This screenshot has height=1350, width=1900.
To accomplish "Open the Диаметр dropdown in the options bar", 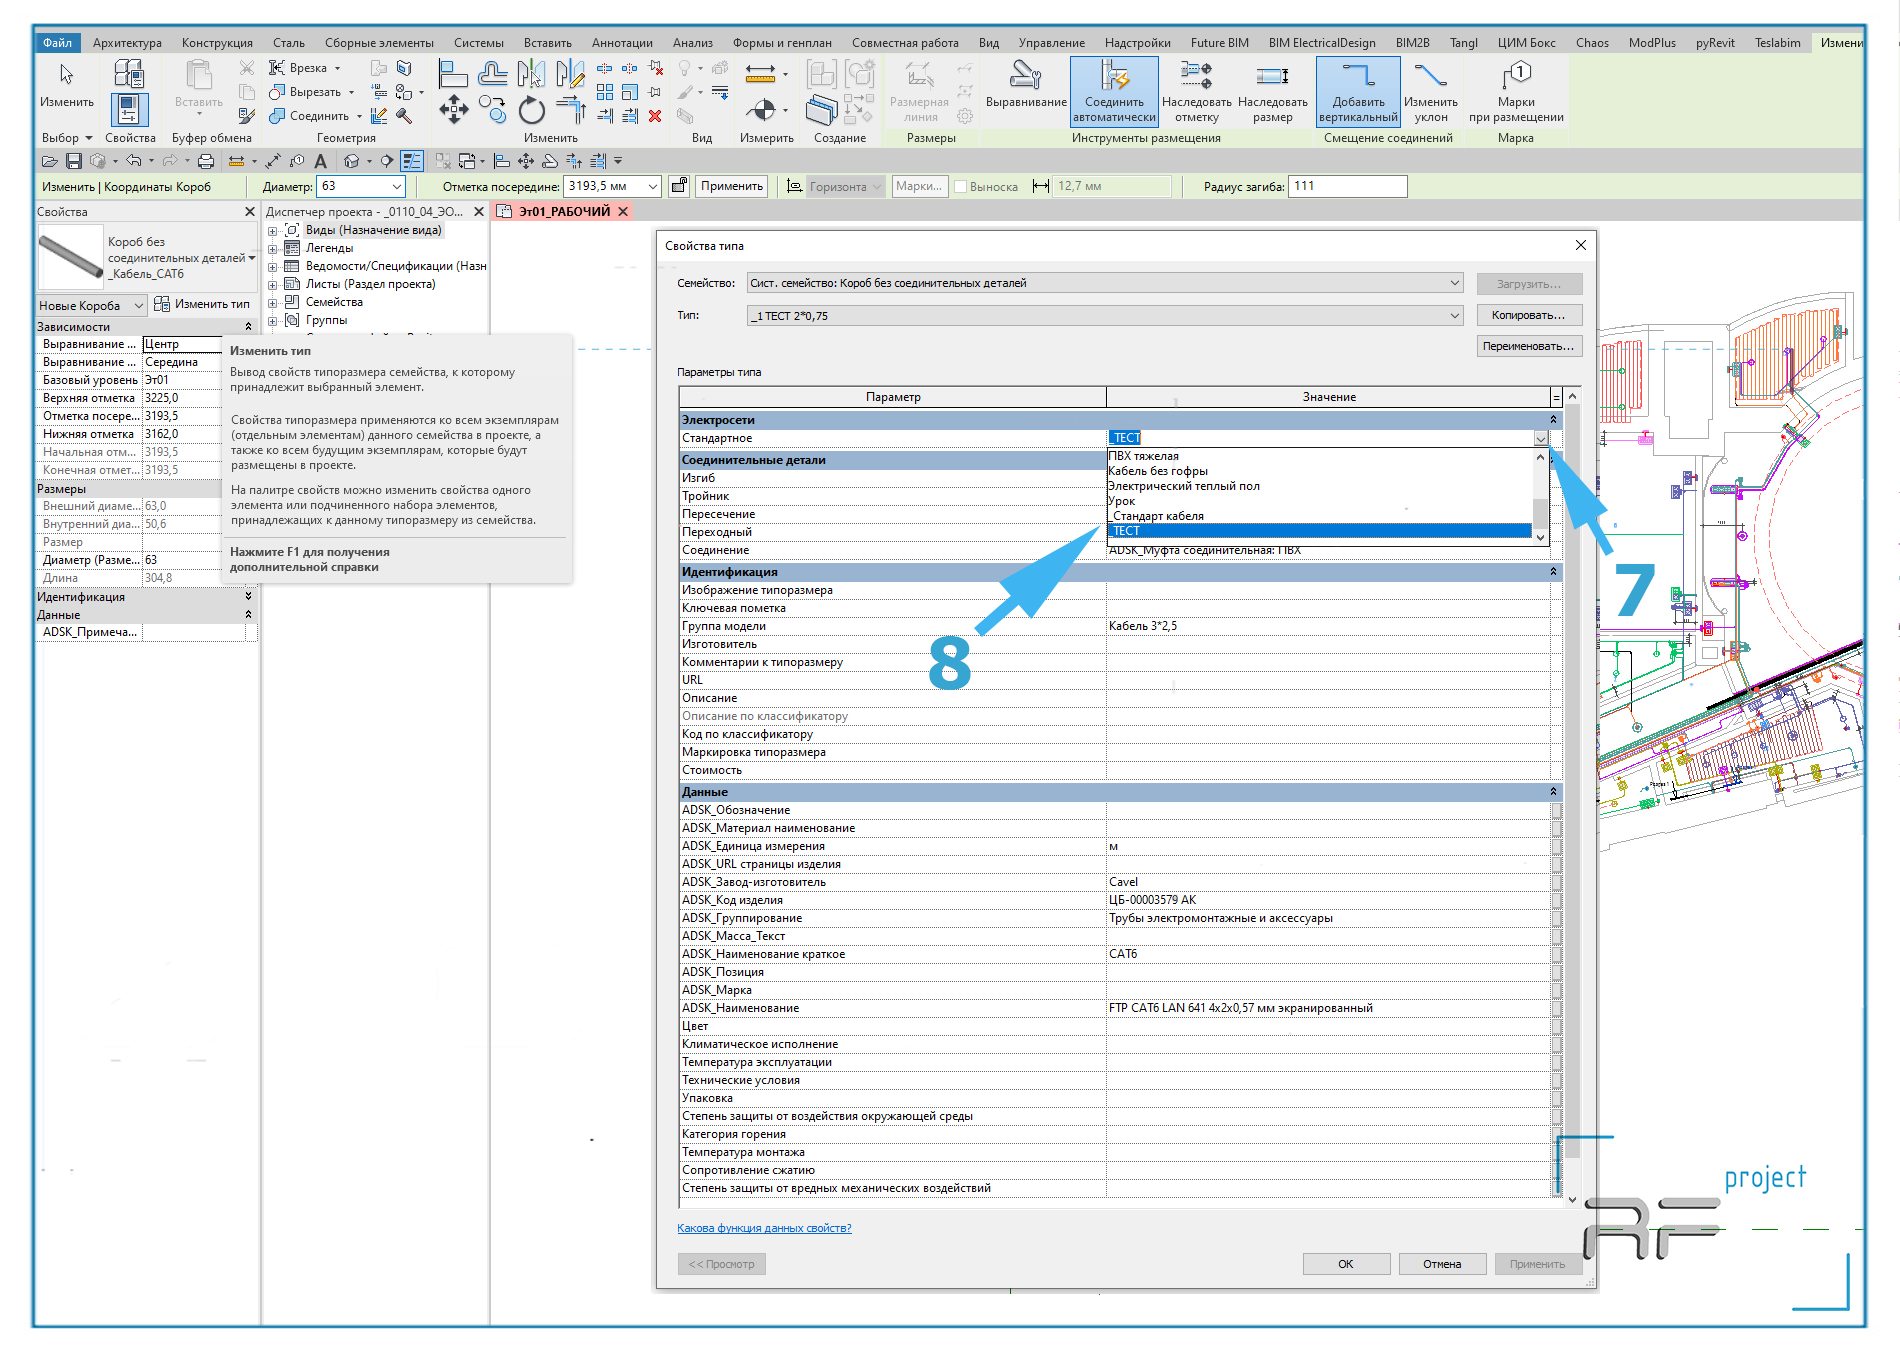I will point(397,187).
